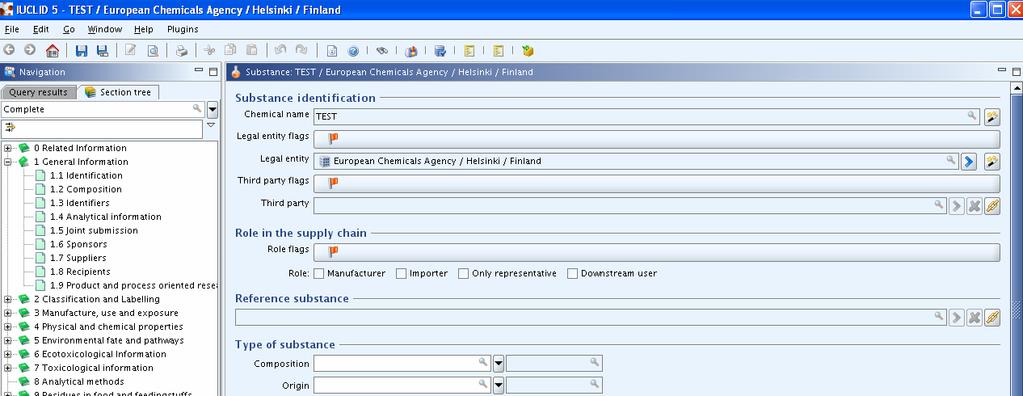
Task: Tick the Only representative checkbox
Action: (463, 273)
